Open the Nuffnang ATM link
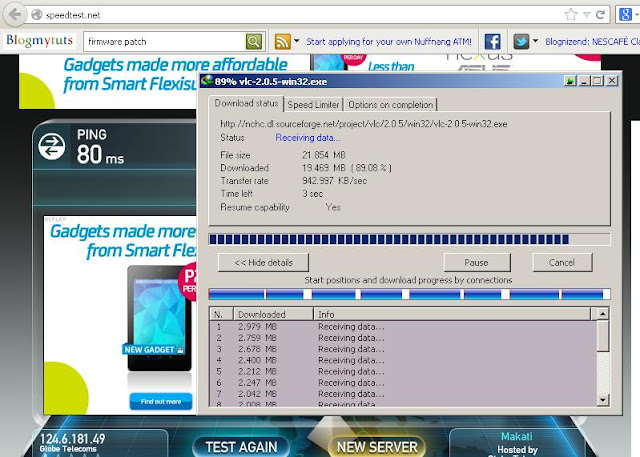Image resolution: width=640 pixels, height=457 pixels. [x=389, y=42]
